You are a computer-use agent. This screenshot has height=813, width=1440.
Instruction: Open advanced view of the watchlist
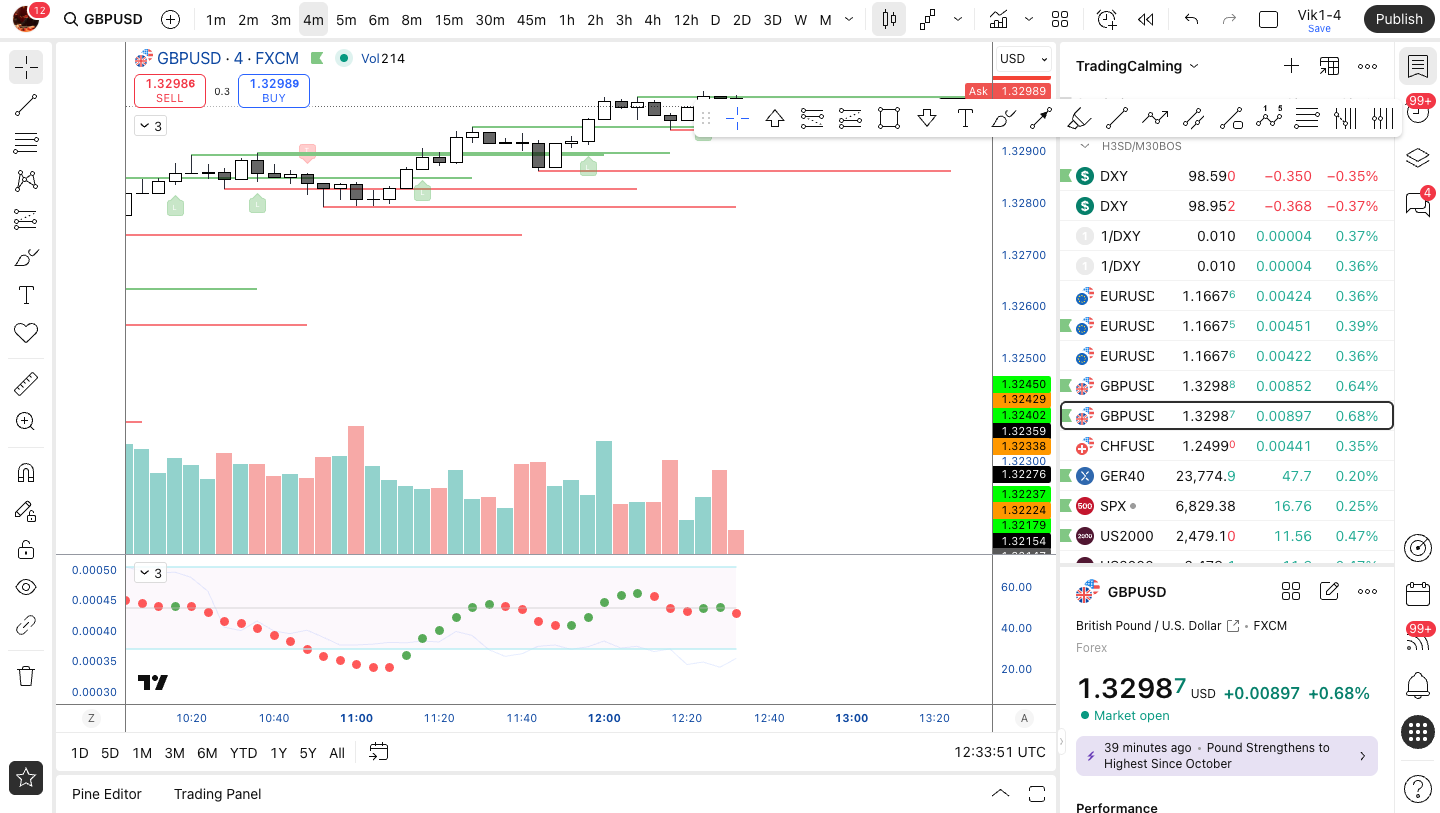tap(1329, 66)
